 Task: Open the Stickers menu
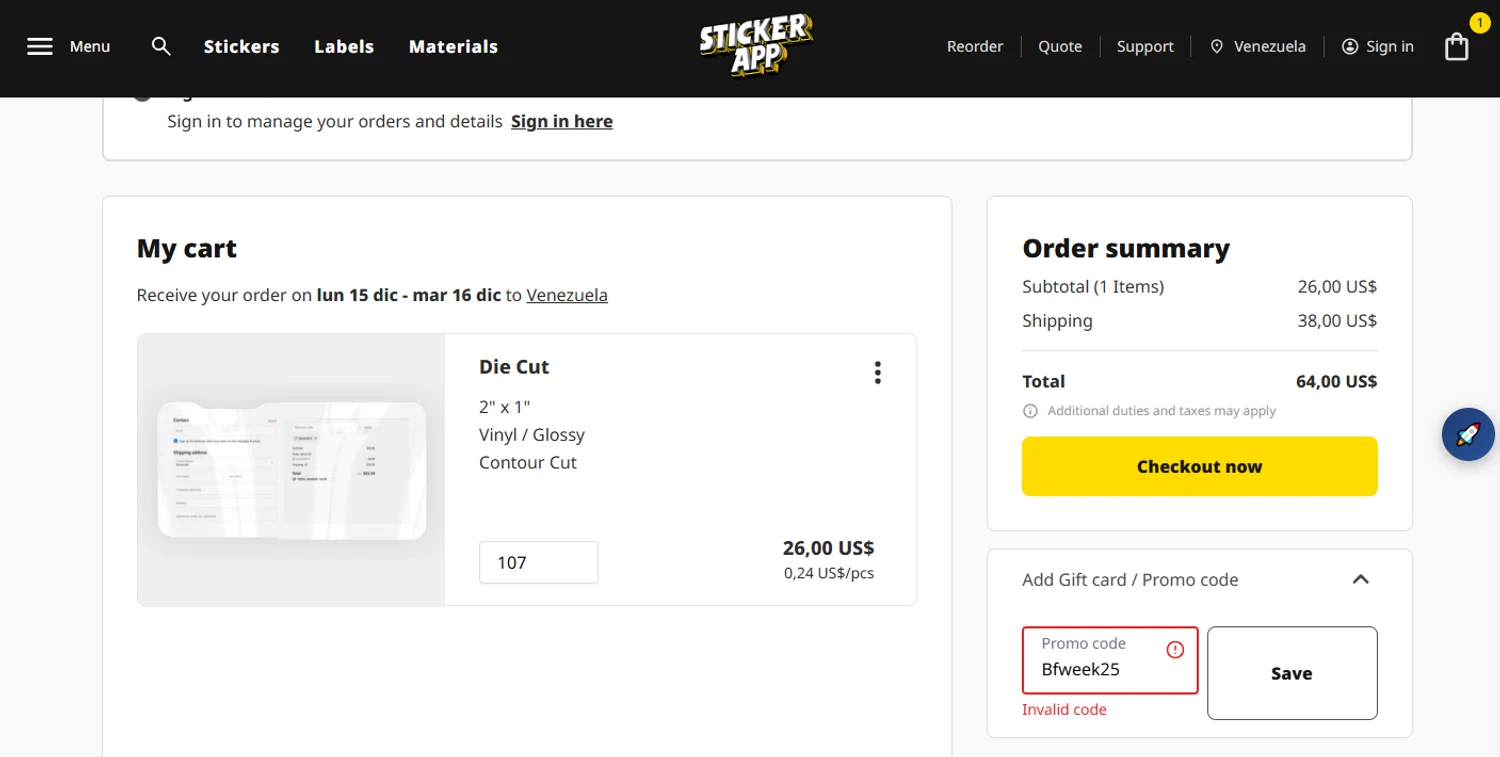[x=241, y=47]
